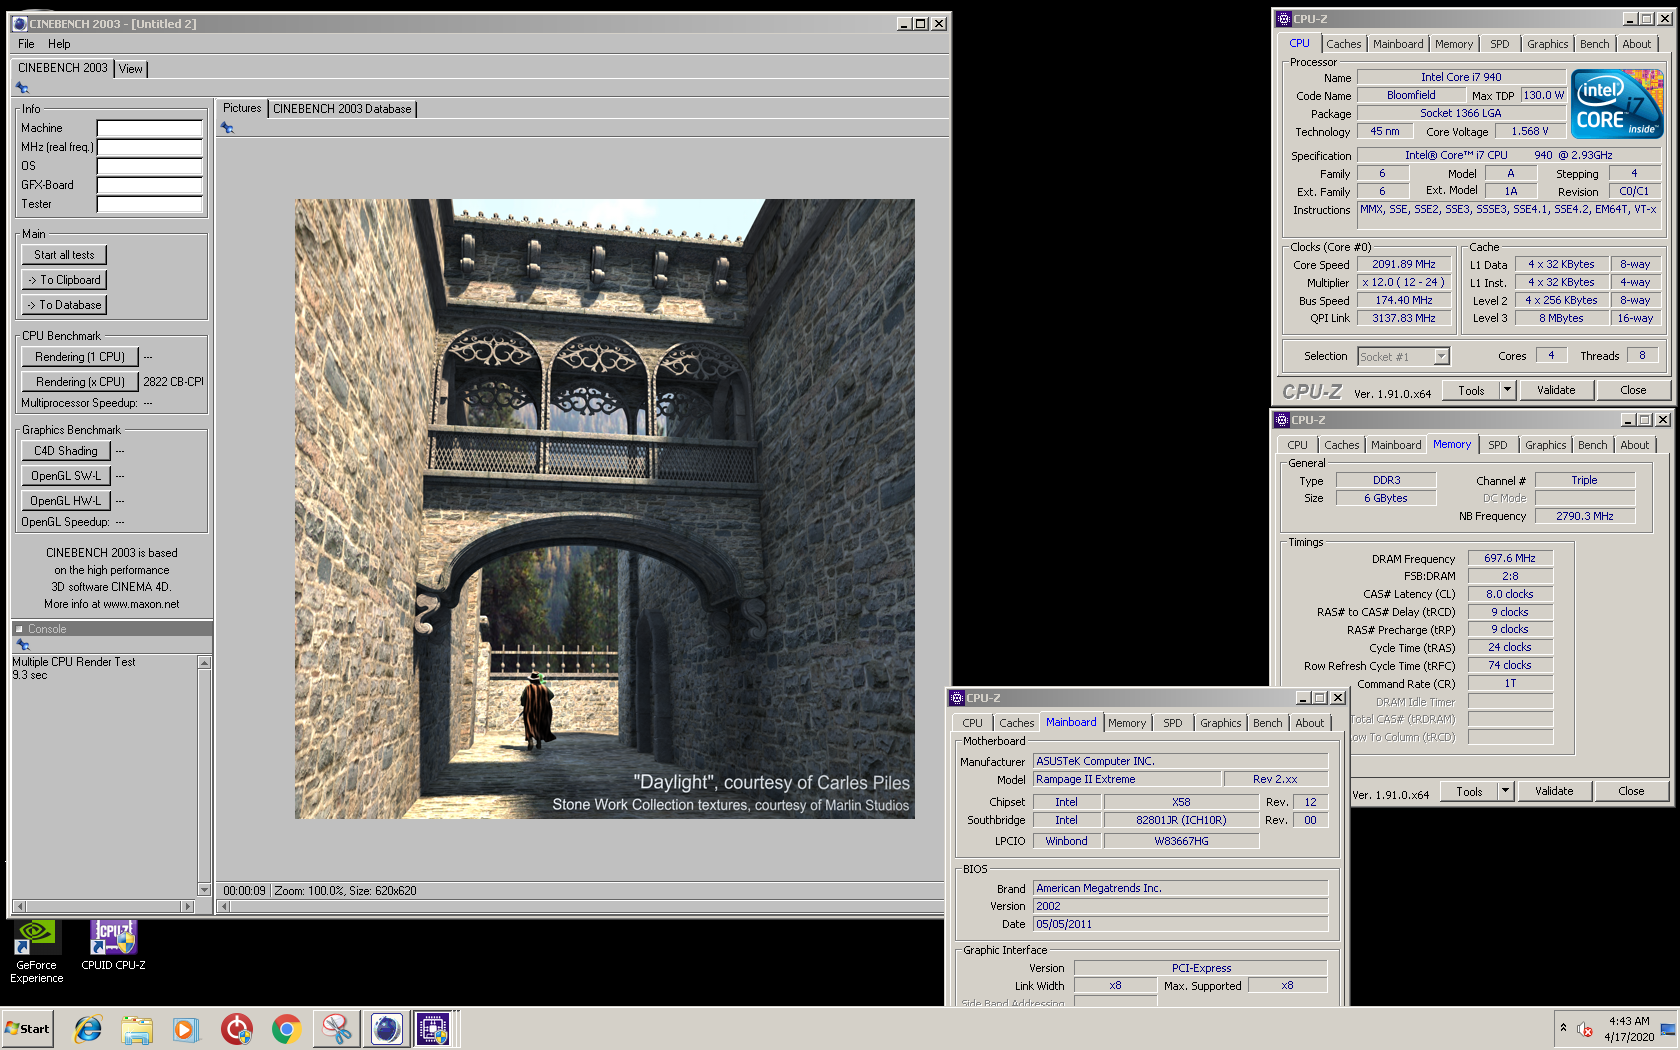
Task: Click the MHz (real freq.) input field
Action: pyautogui.click(x=150, y=147)
